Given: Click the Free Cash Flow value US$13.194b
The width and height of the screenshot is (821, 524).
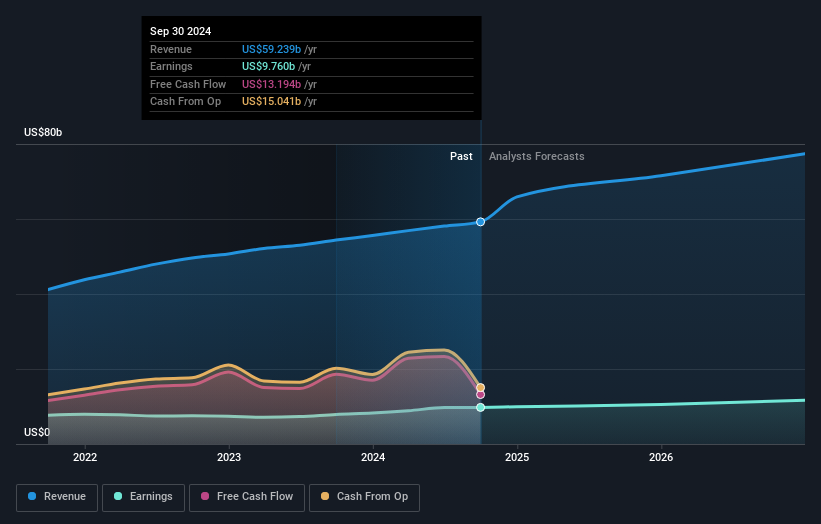Looking at the screenshot, I should click(x=271, y=84).
